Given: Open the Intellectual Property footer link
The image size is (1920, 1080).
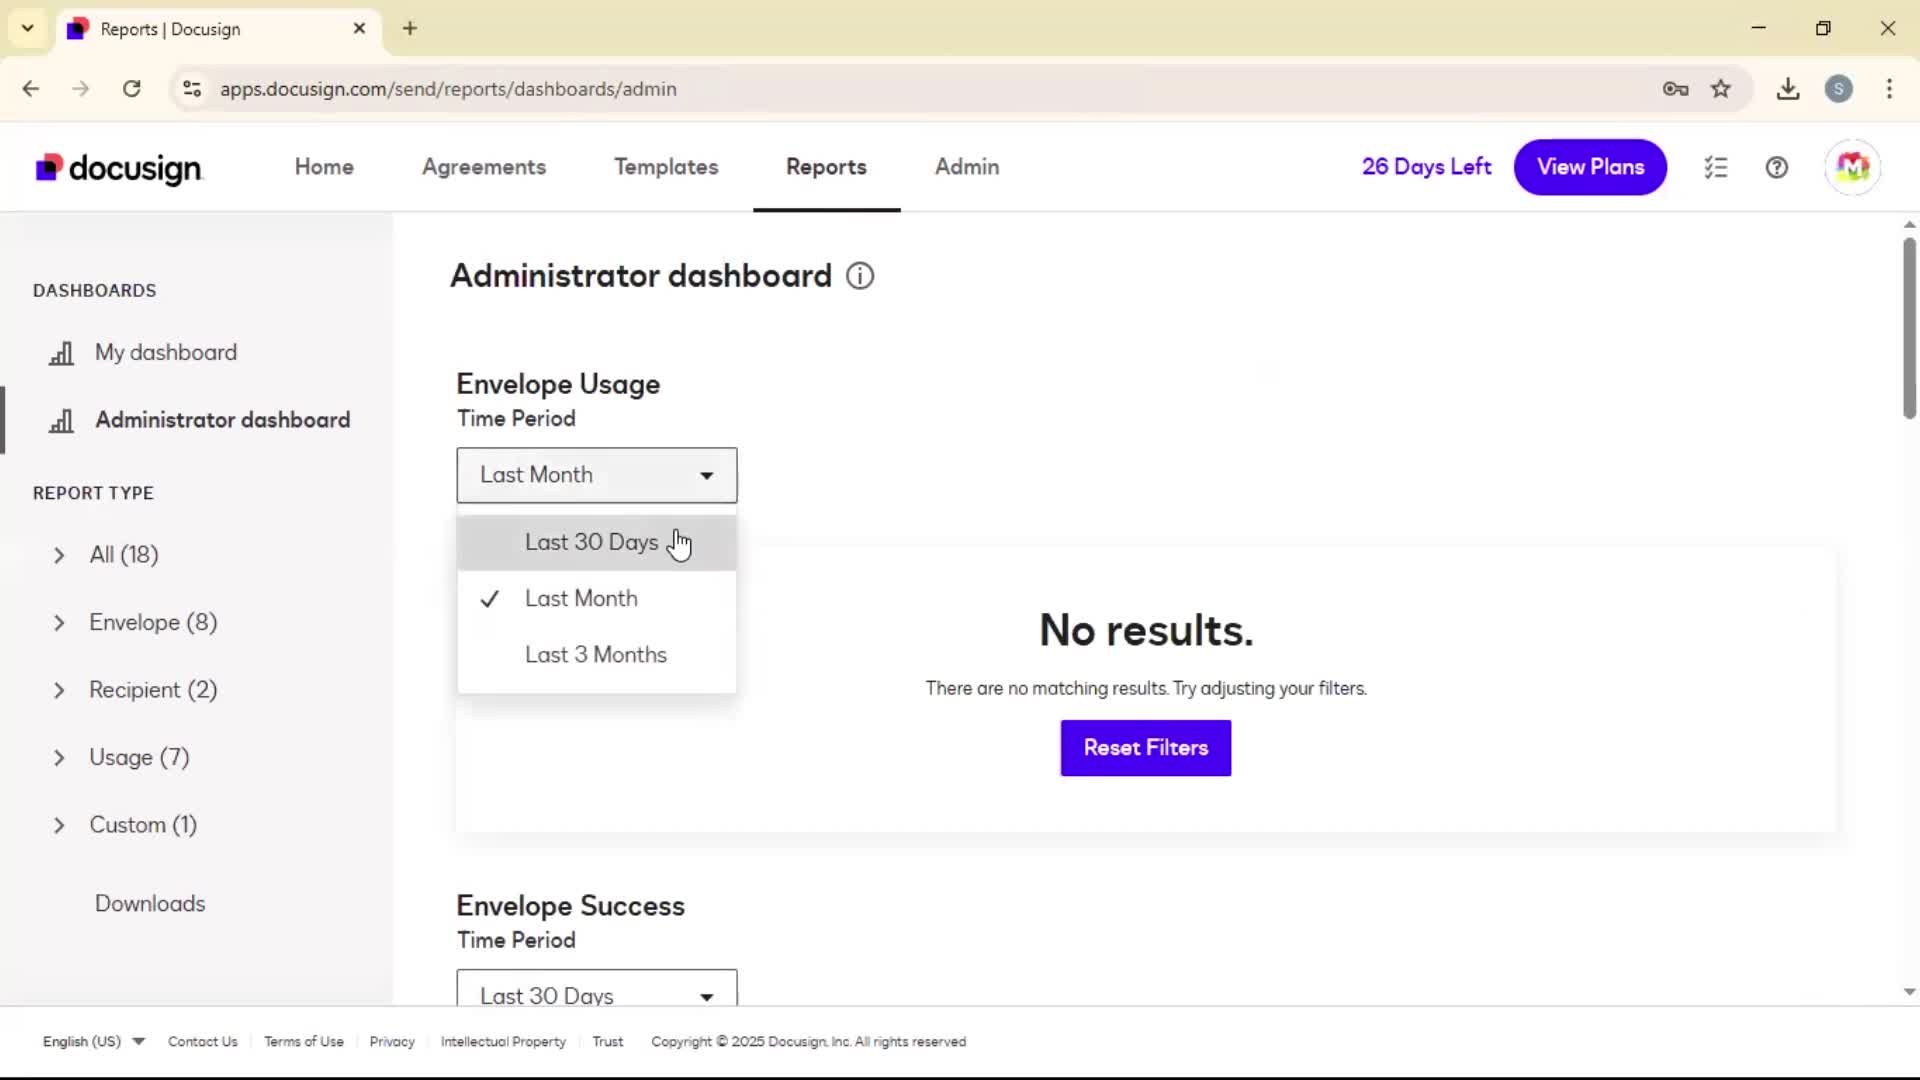Looking at the screenshot, I should (503, 1041).
